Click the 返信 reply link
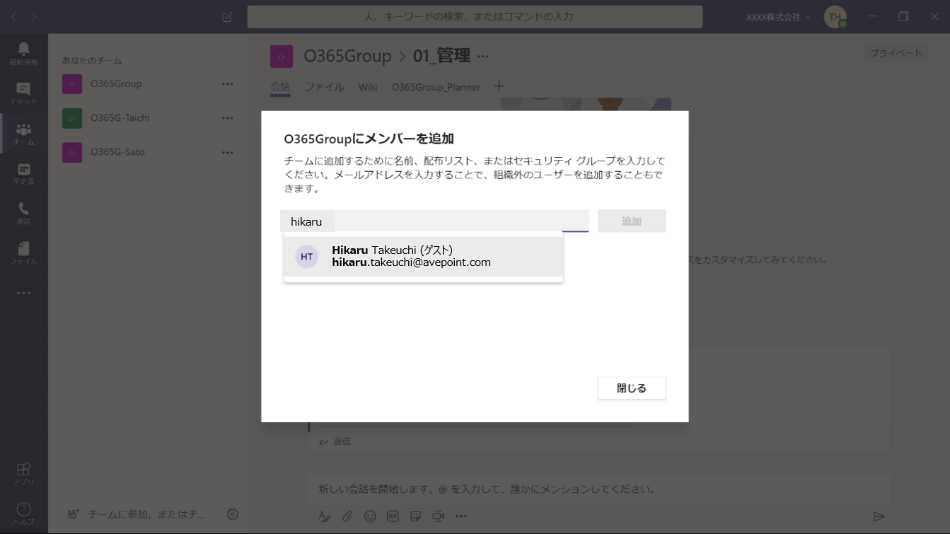Image resolution: width=950 pixels, height=534 pixels. [x=335, y=441]
